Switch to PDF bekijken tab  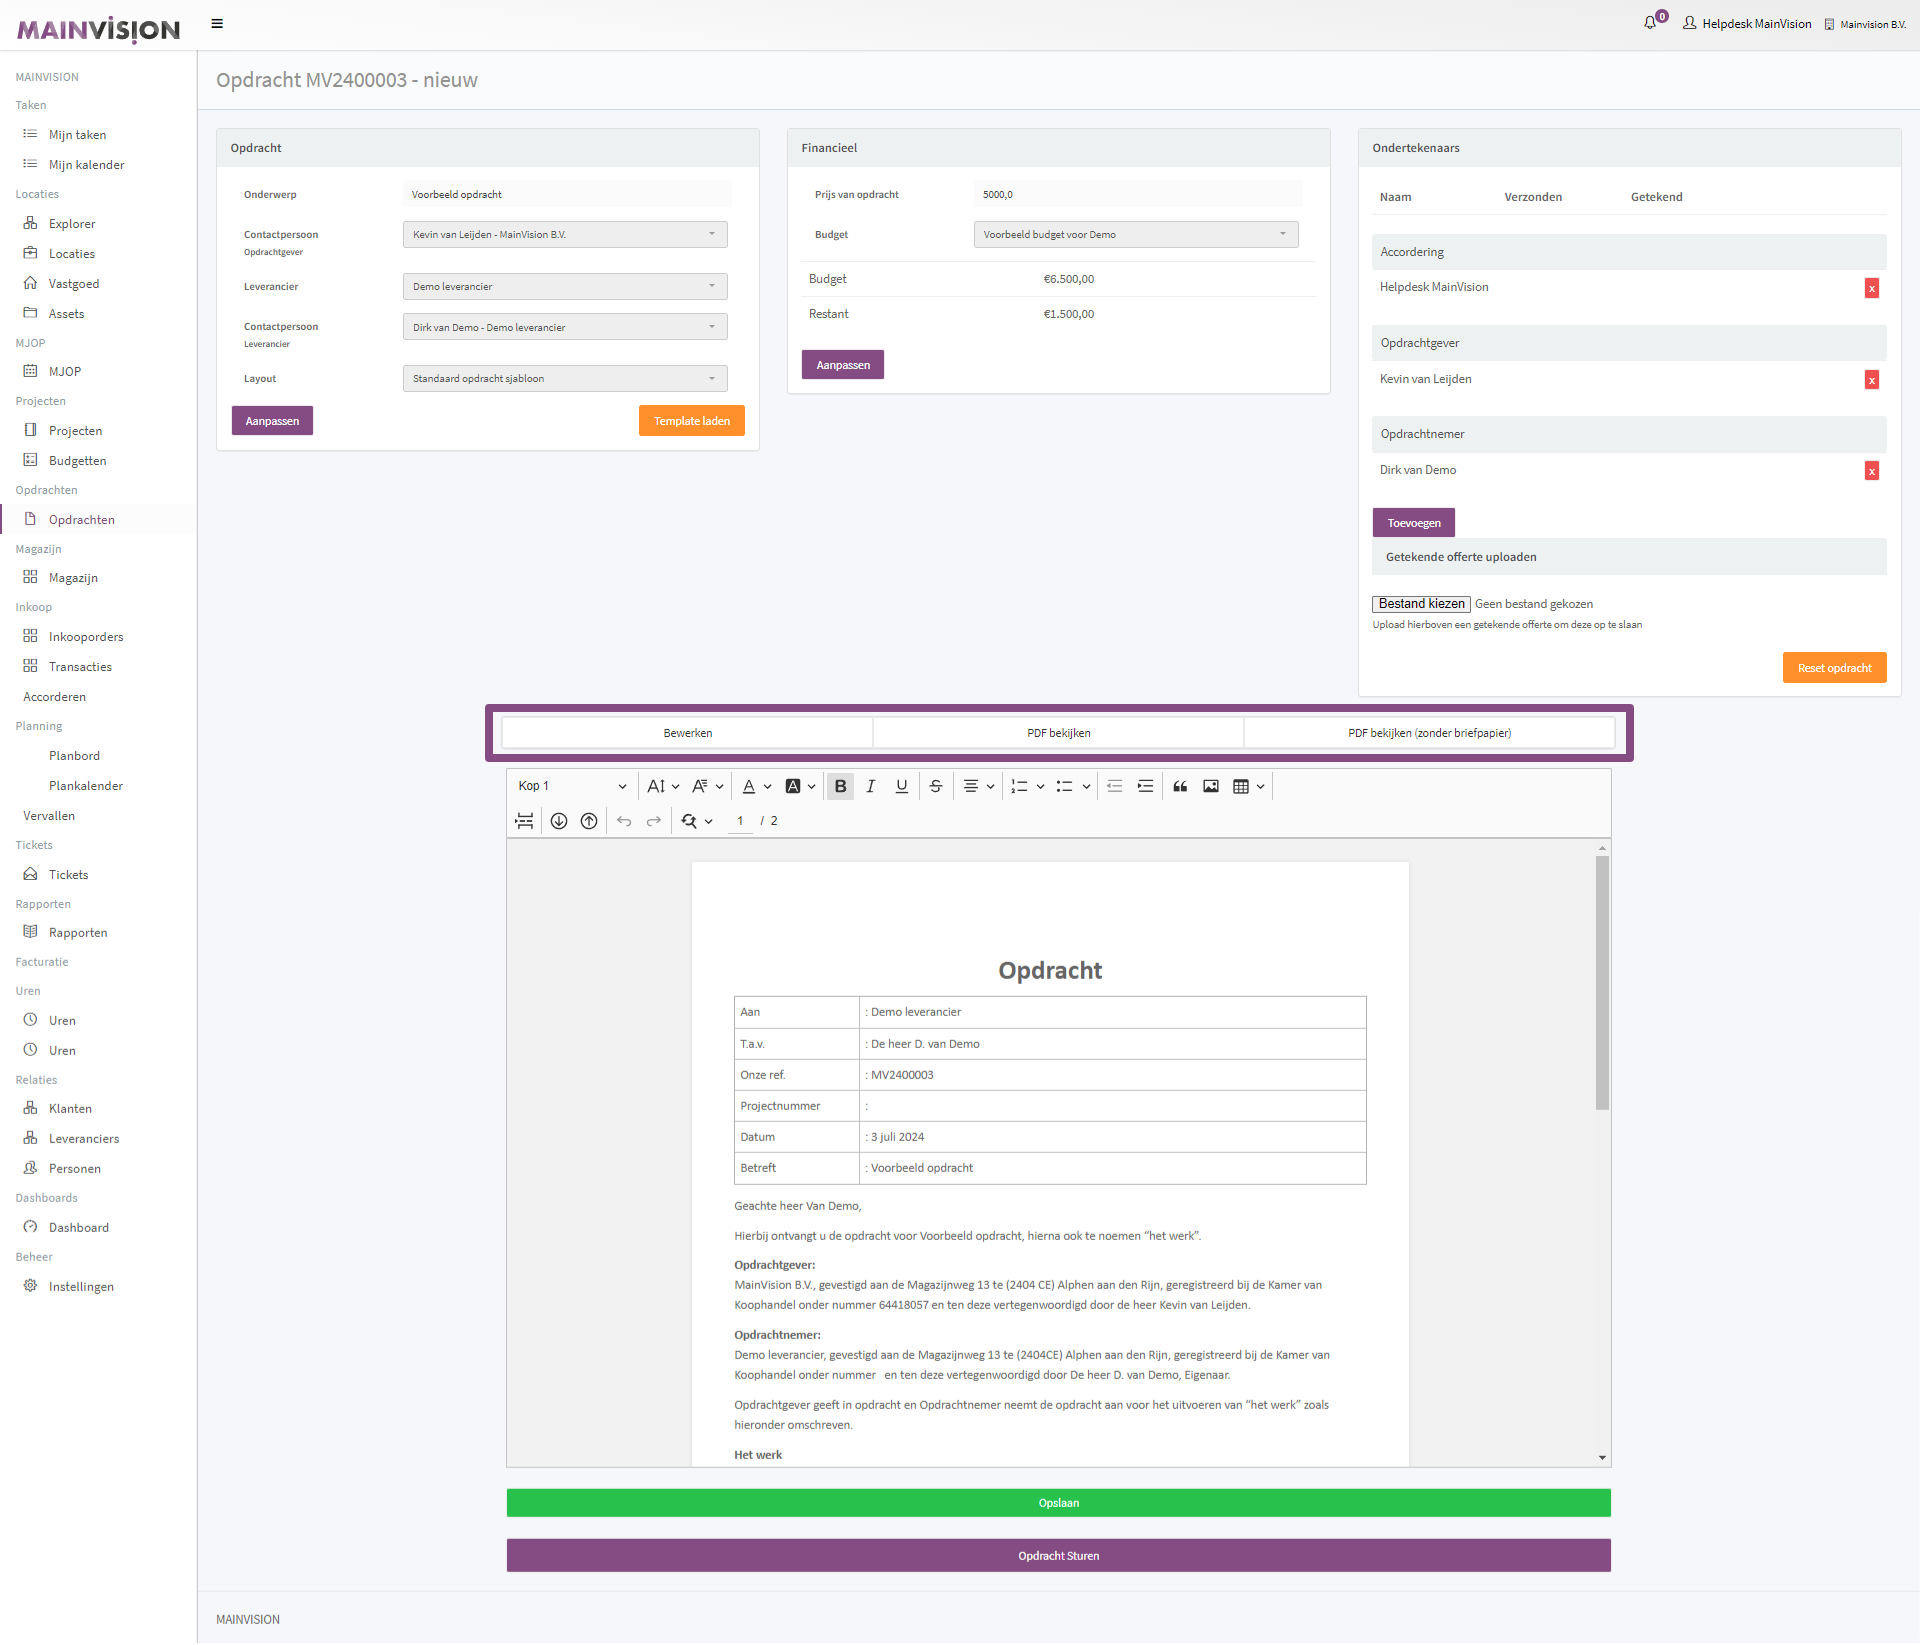coord(1058,733)
